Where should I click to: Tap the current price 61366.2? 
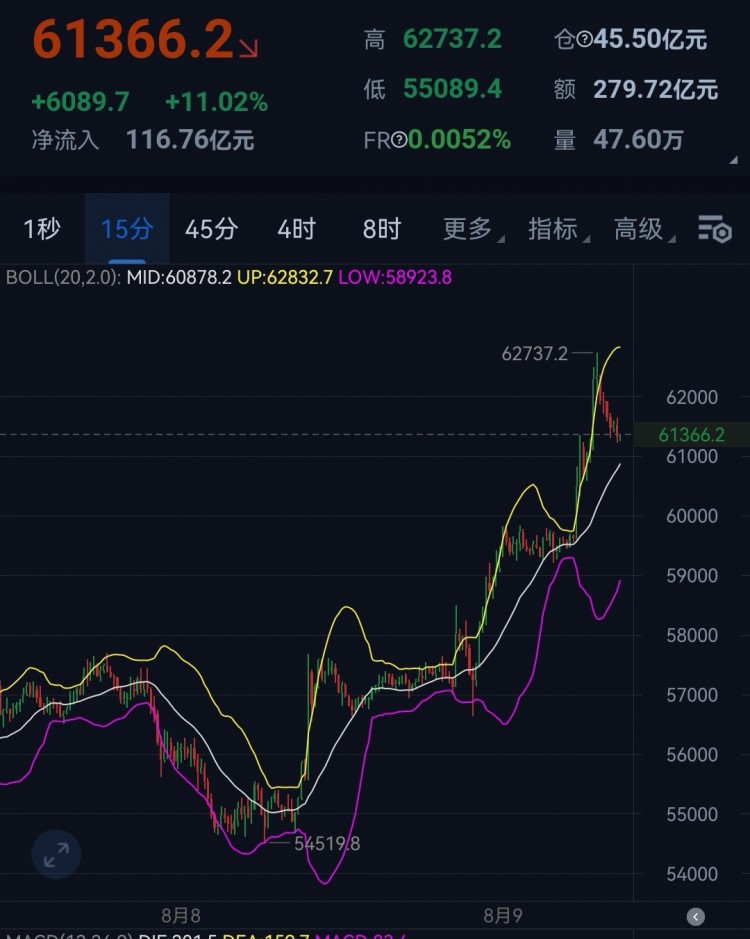[132, 40]
